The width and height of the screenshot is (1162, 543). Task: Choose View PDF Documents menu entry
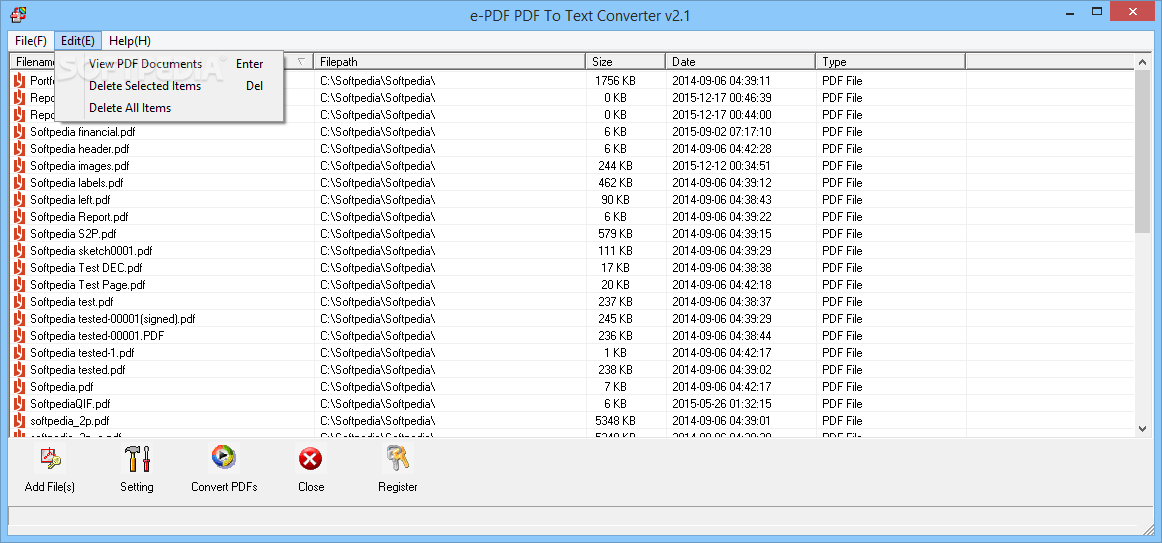169,64
